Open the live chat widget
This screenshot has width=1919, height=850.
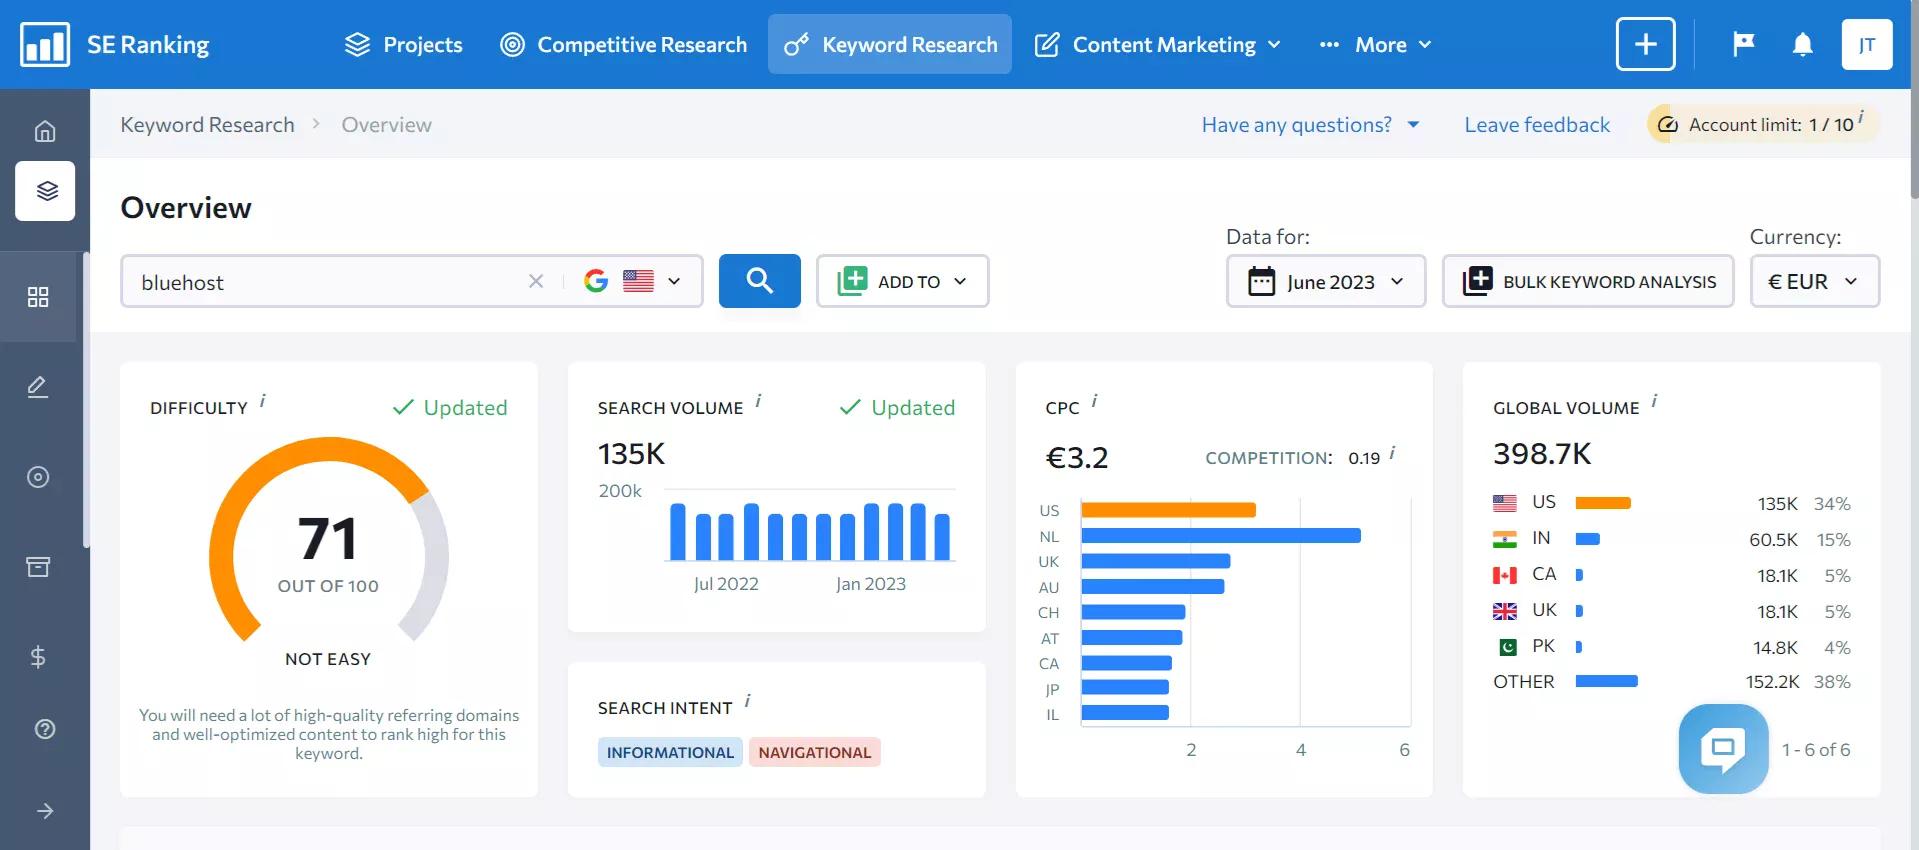click(1723, 749)
